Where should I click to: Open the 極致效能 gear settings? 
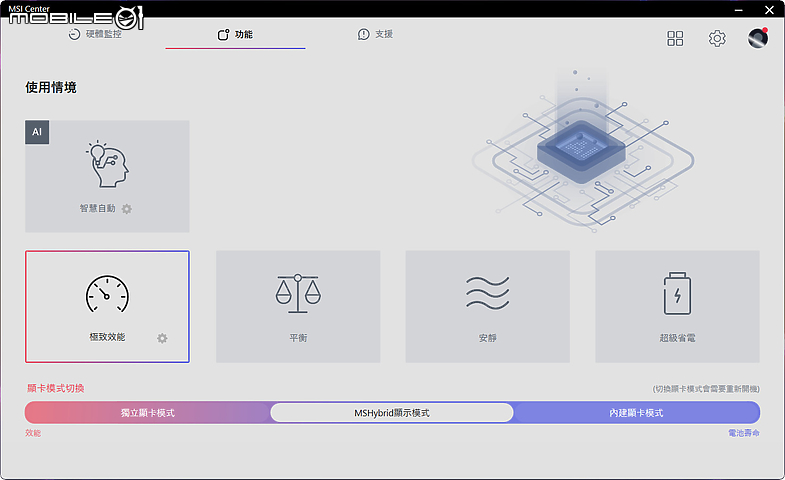pyautogui.click(x=162, y=338)
